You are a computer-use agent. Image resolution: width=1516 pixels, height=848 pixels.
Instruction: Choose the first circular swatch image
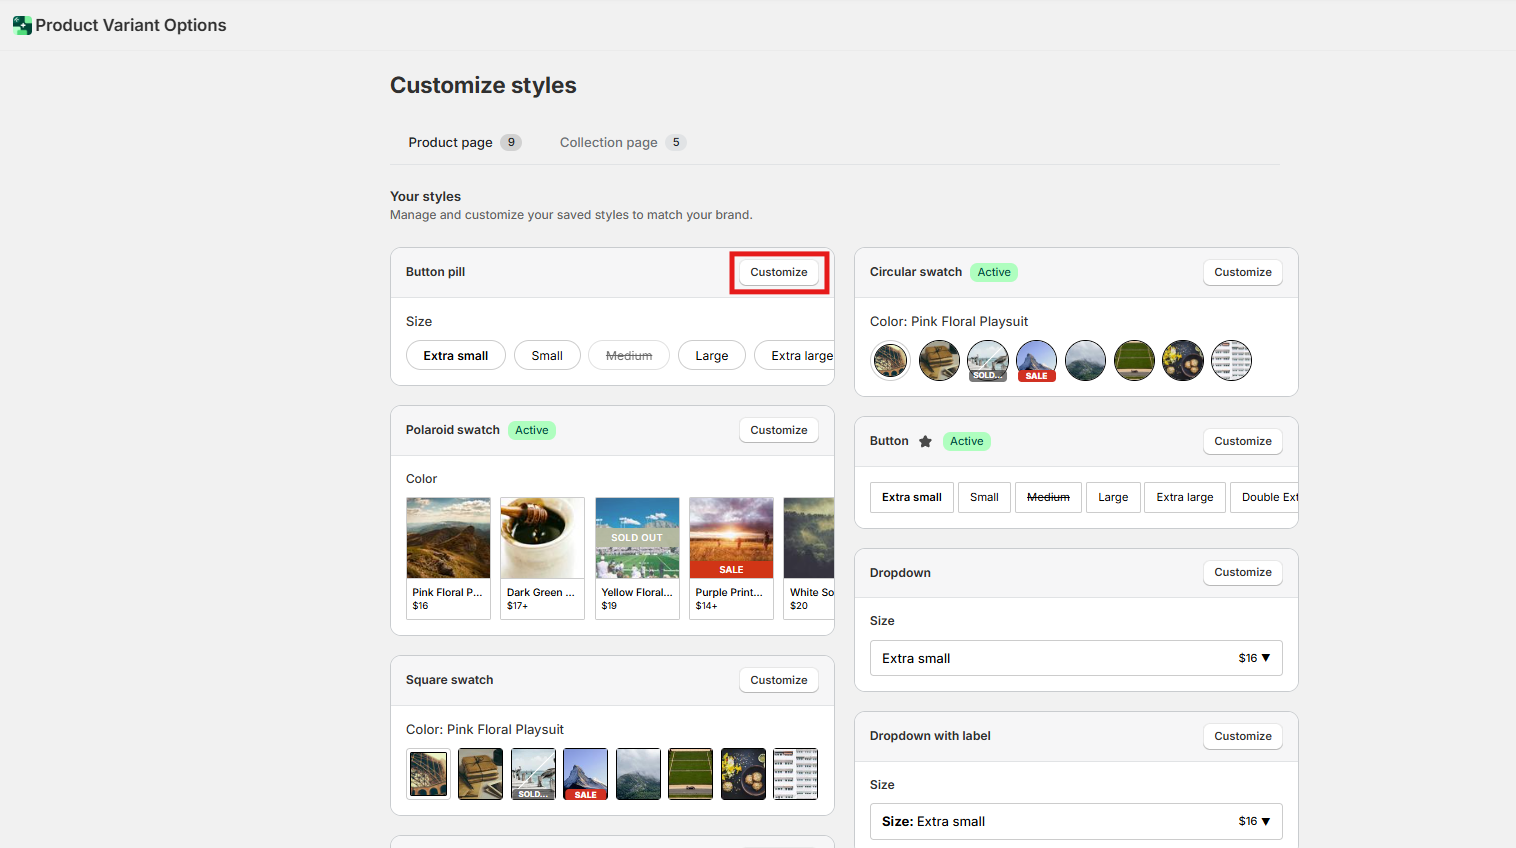[890, 360]
